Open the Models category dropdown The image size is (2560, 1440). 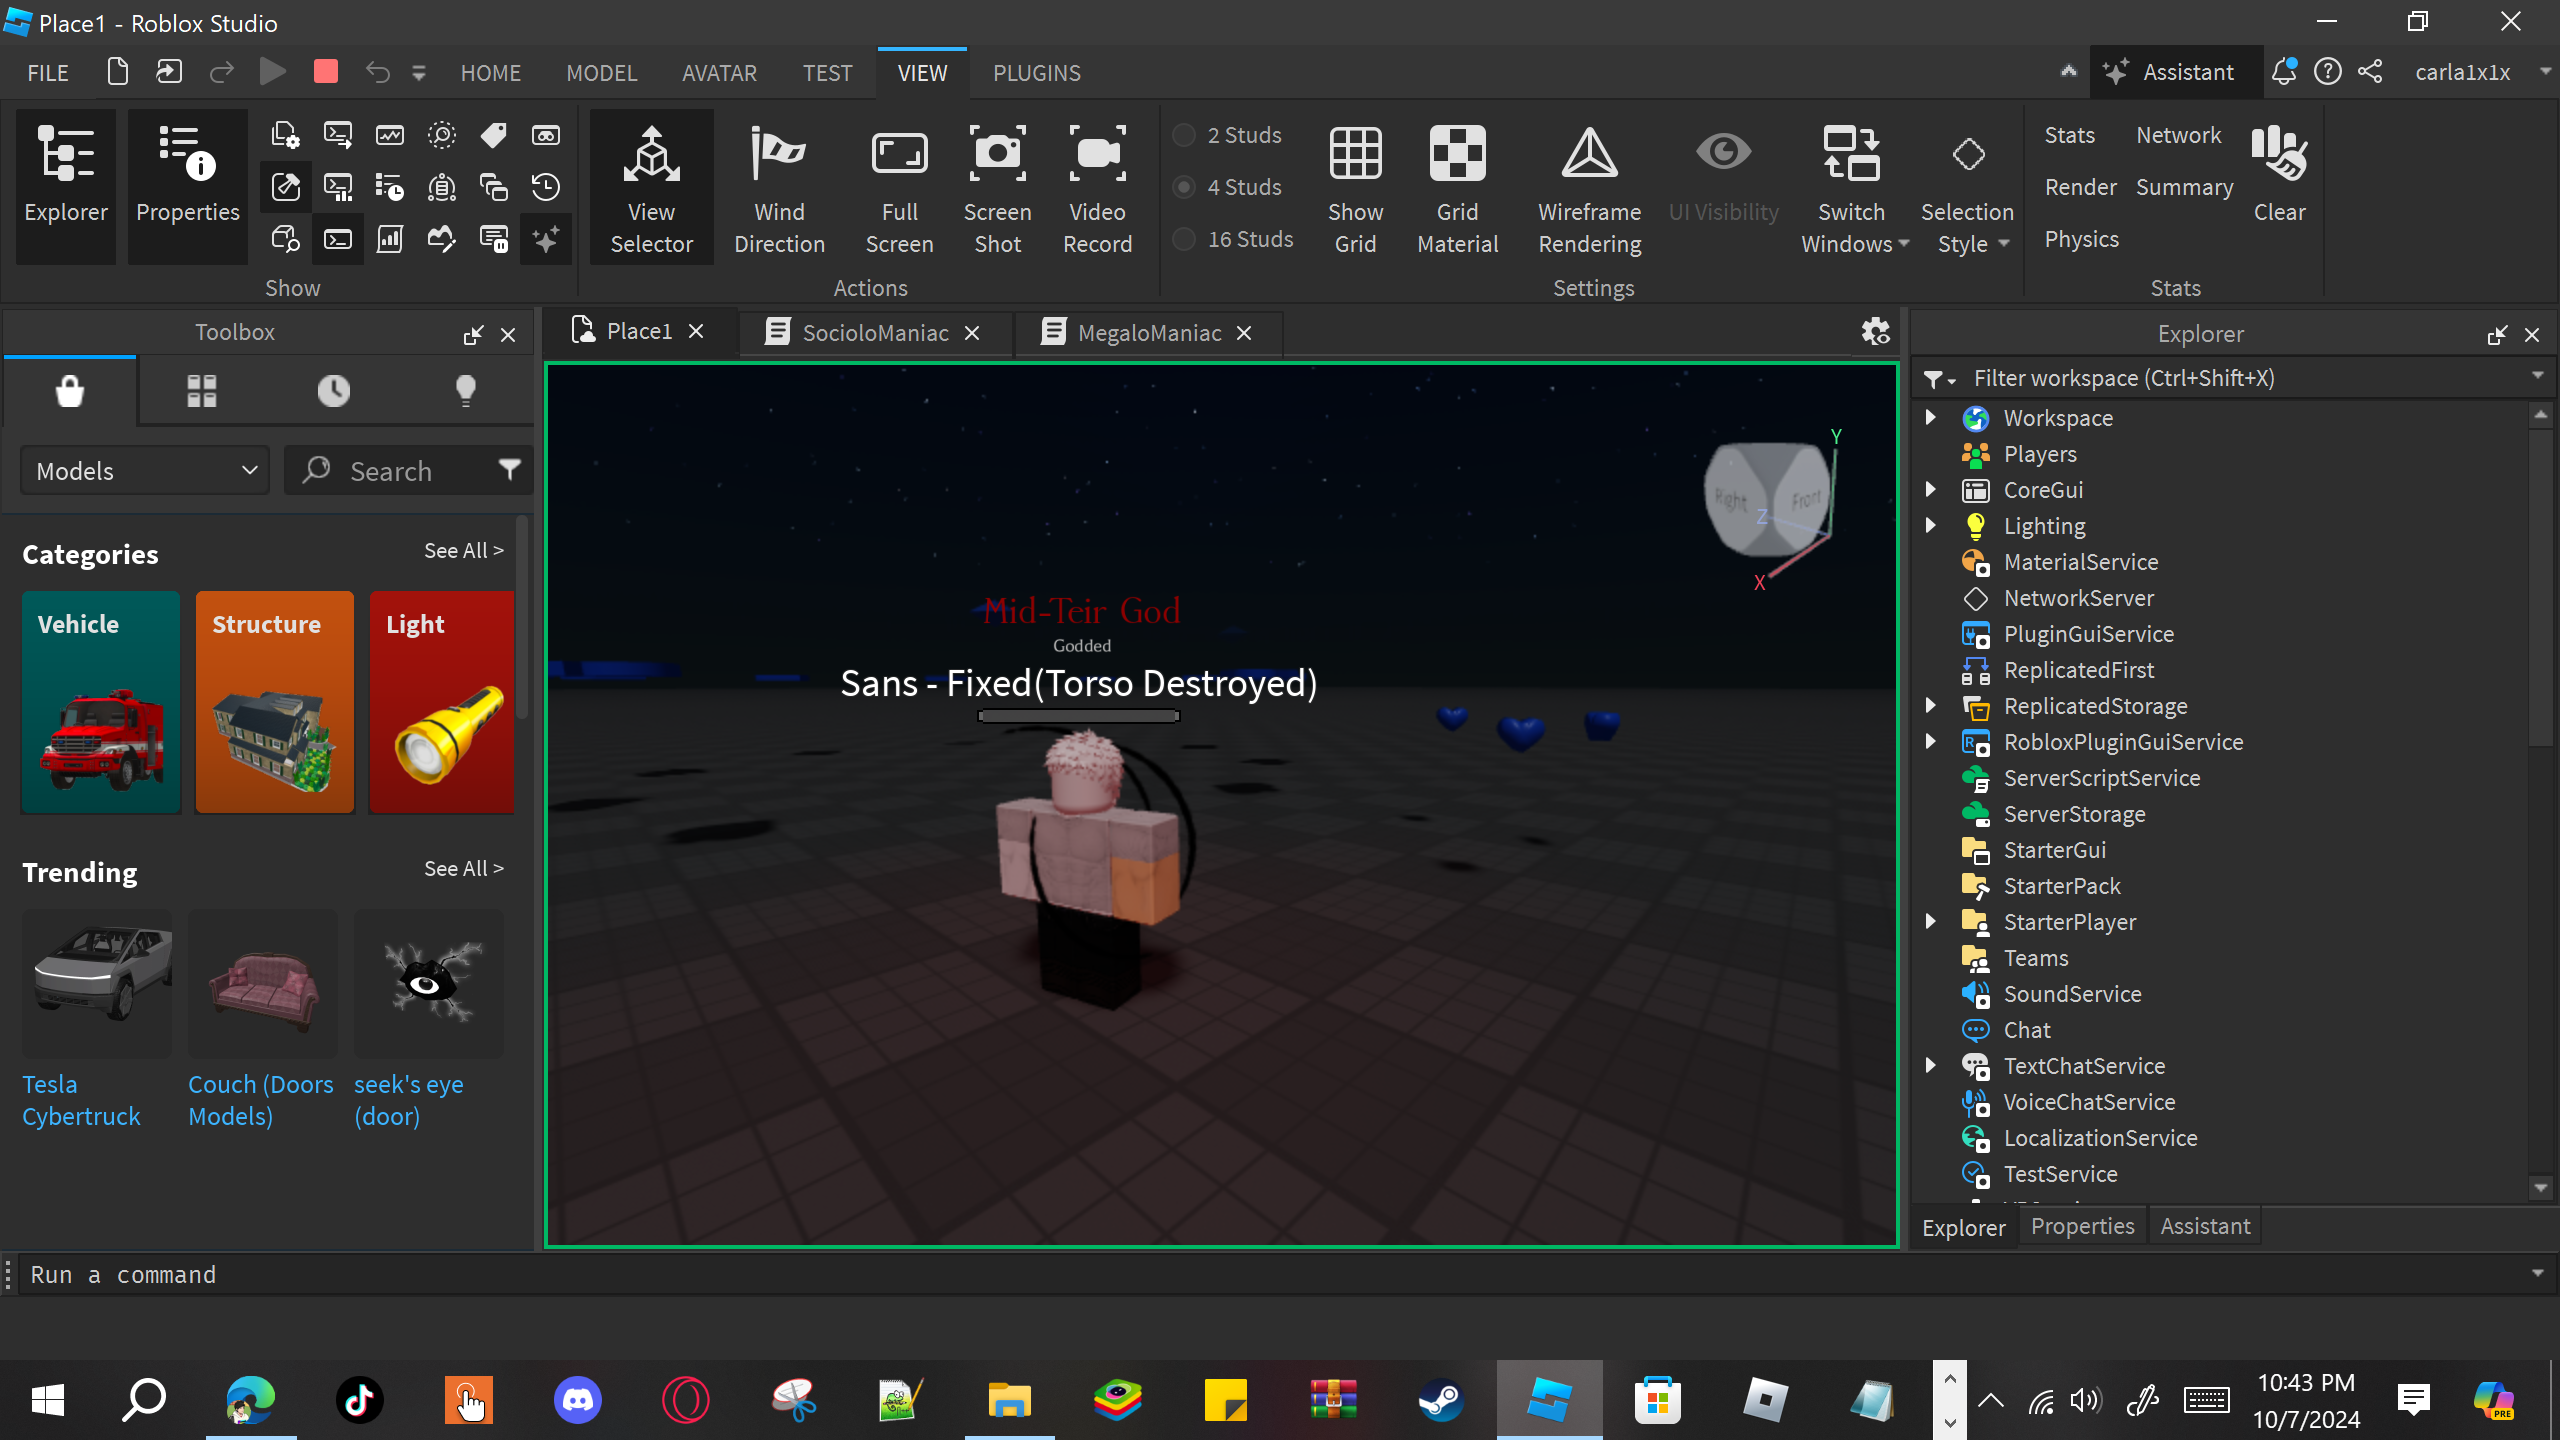(146, 471)
